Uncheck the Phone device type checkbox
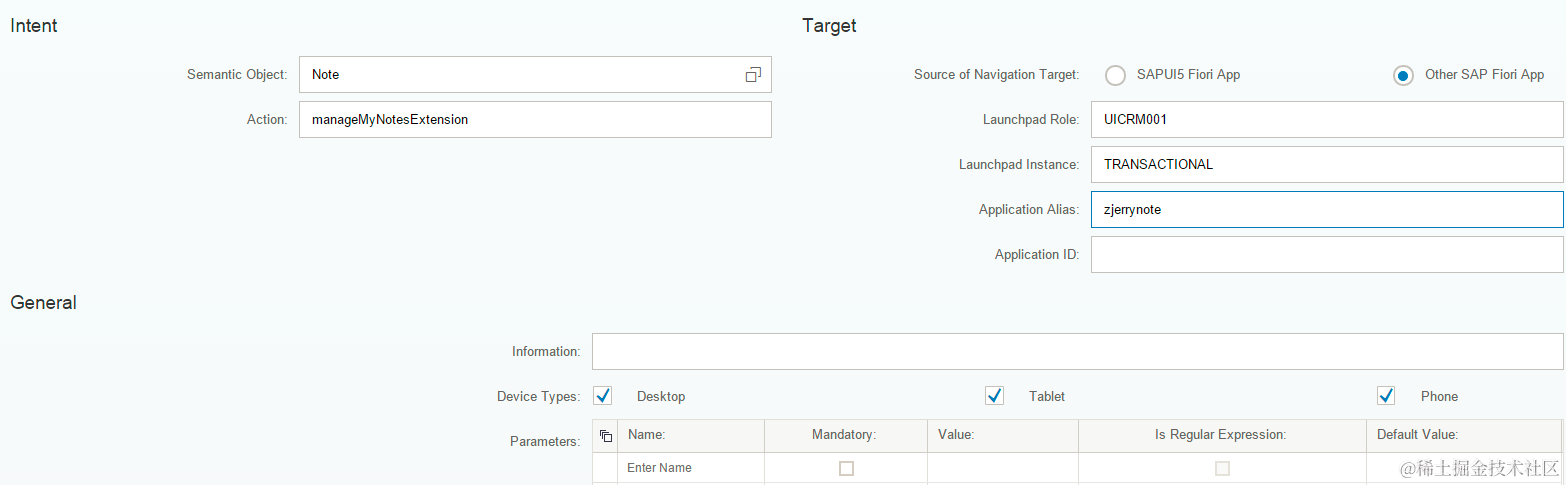The height and width of the screenshot is (485, 1566). click(x=1386, y=396)
